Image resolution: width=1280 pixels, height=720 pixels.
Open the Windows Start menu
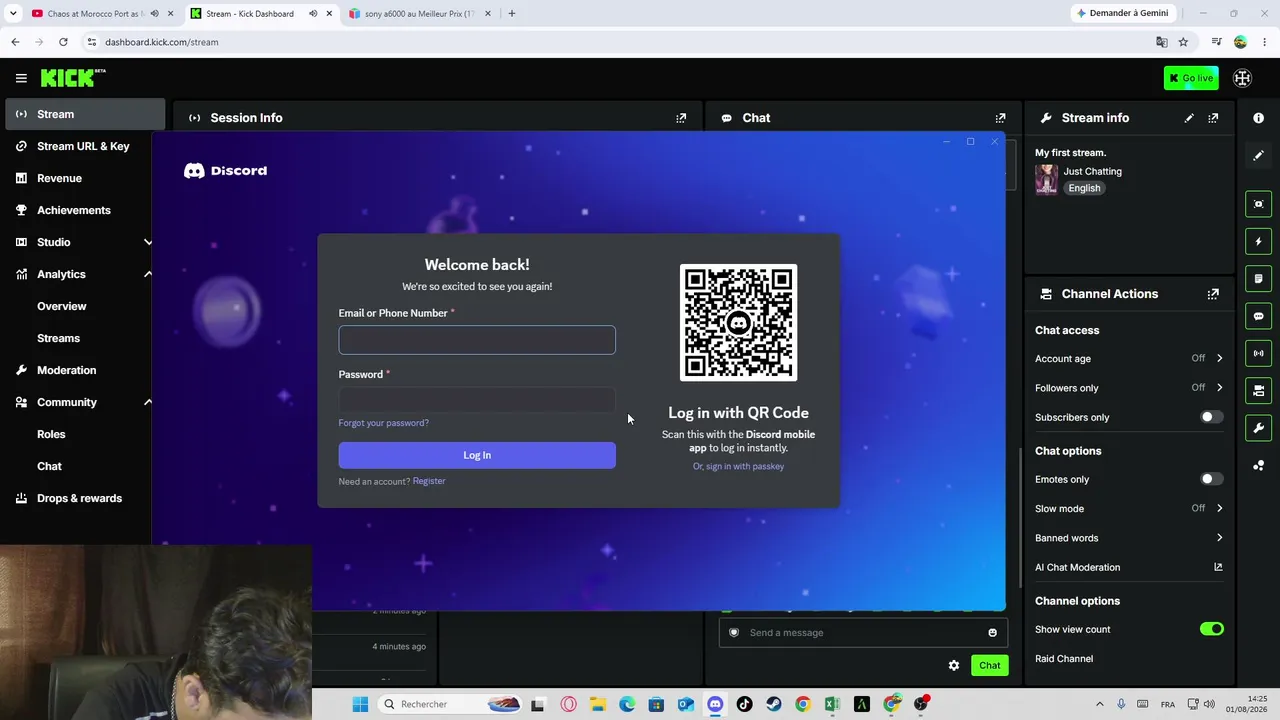pyautogui.click(x=360, y=704)
